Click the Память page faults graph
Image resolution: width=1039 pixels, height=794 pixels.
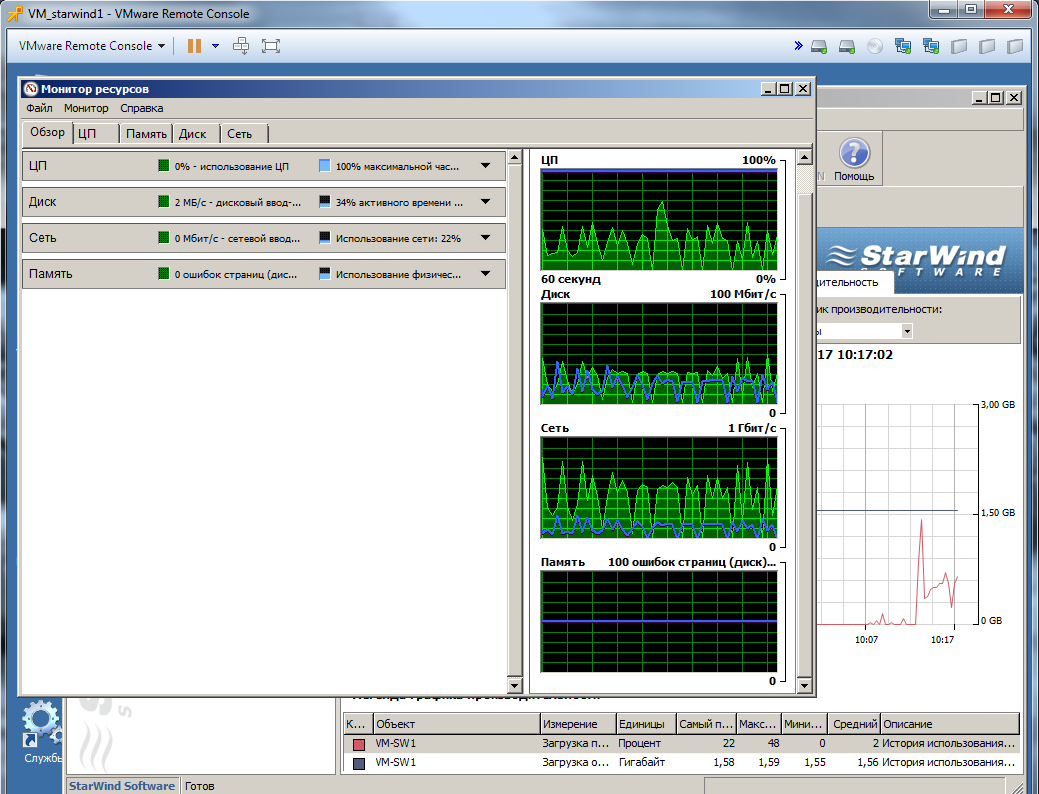(659, 622)
